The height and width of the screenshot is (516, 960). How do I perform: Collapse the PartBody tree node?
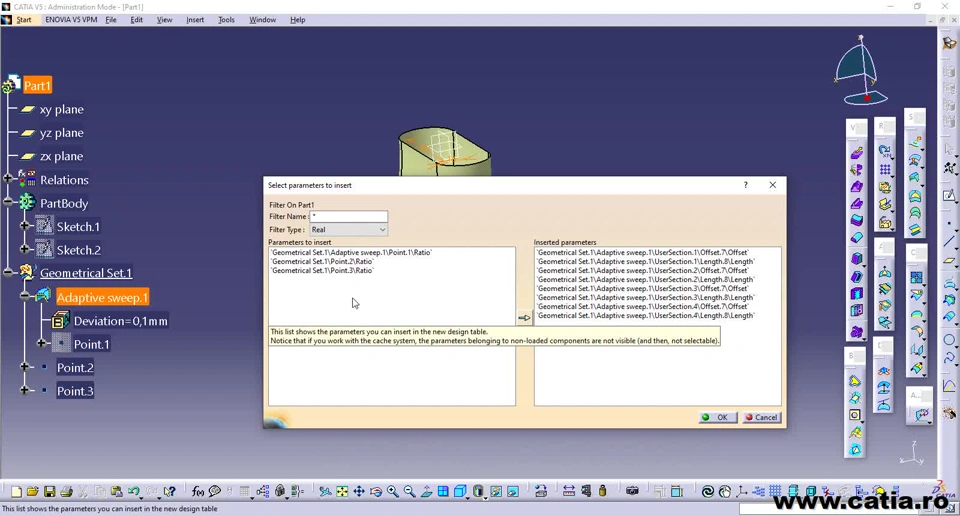8,202
